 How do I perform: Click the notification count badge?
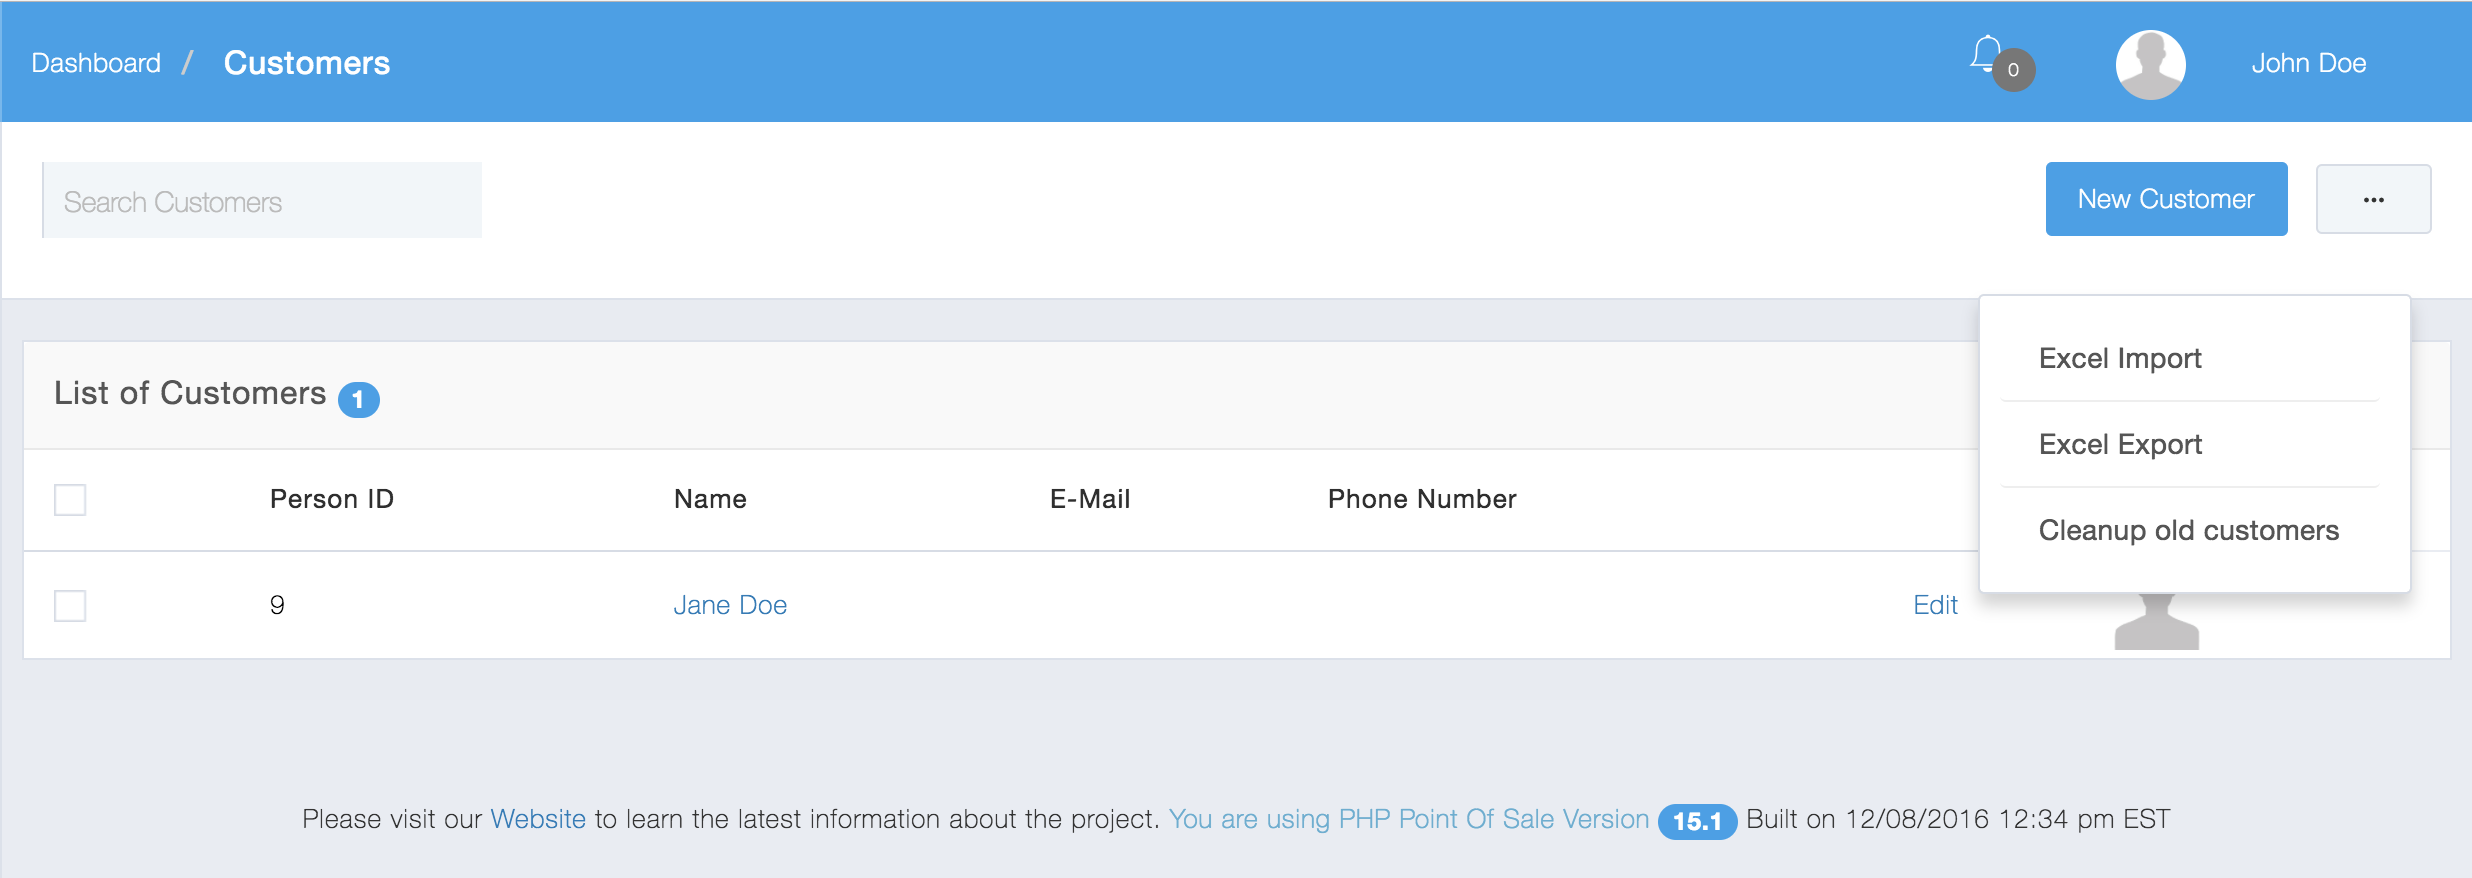click(2014, 70)
